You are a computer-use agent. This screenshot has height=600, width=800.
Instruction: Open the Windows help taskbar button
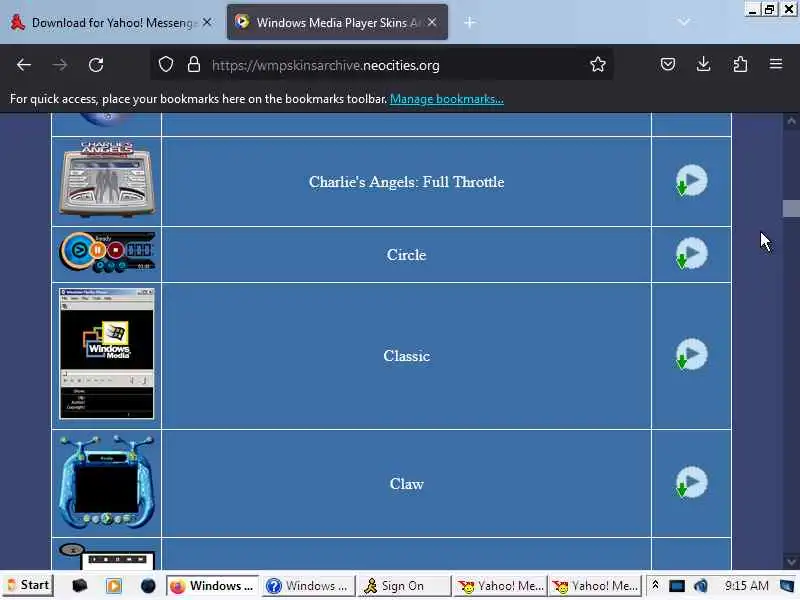click(309, 586)
